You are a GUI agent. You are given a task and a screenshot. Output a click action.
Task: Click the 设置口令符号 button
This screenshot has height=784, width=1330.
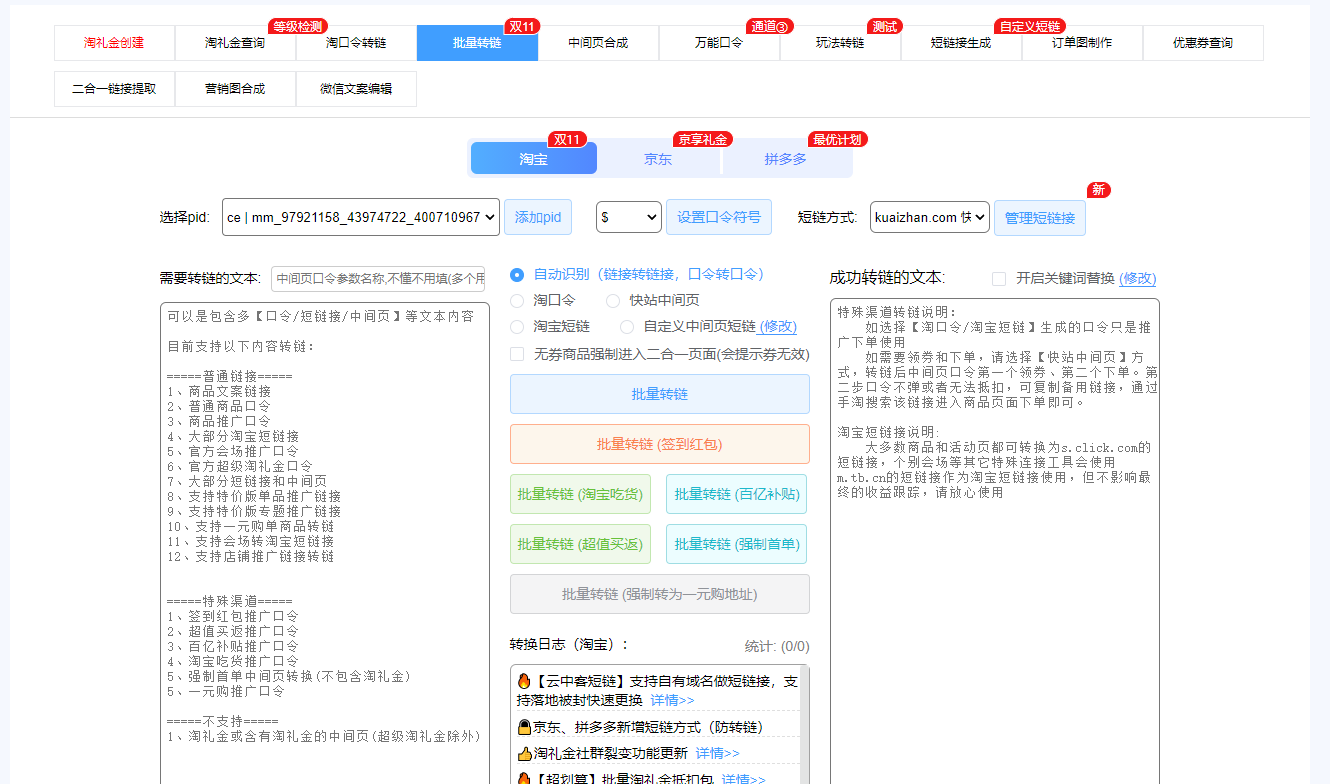[x=719, y=217]
